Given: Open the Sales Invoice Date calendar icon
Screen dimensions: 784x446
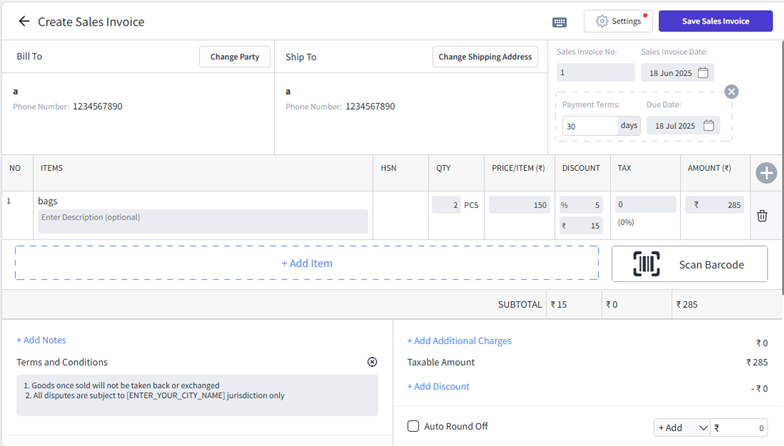Looking at the screenshot, I should (703, 72).
